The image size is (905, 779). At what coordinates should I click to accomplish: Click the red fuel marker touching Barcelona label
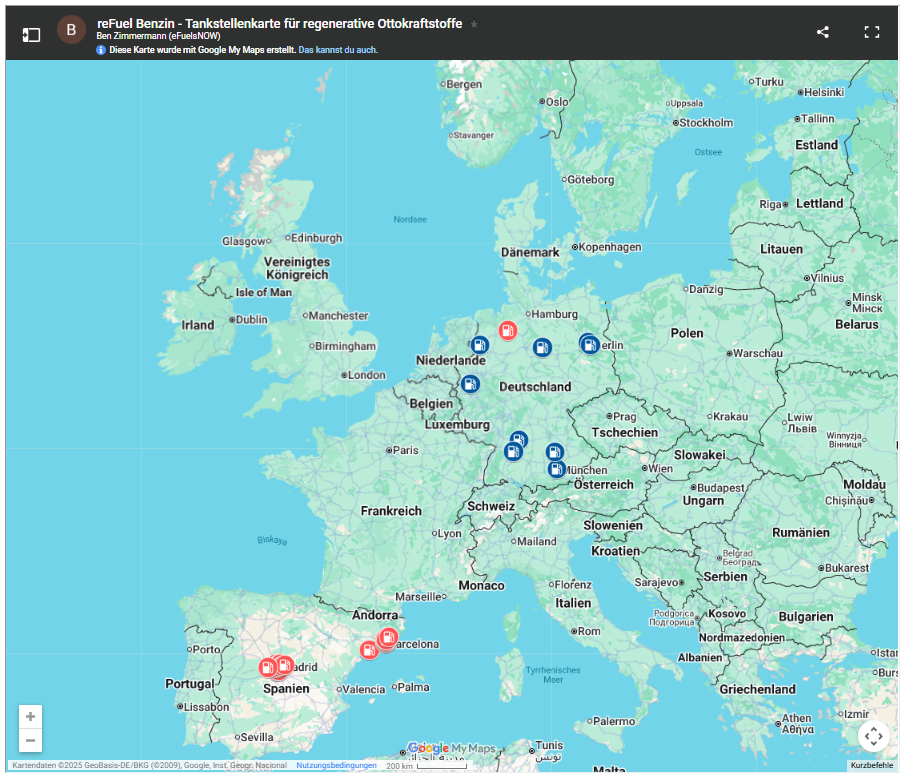pyautogui.click(x=389, y=637)
